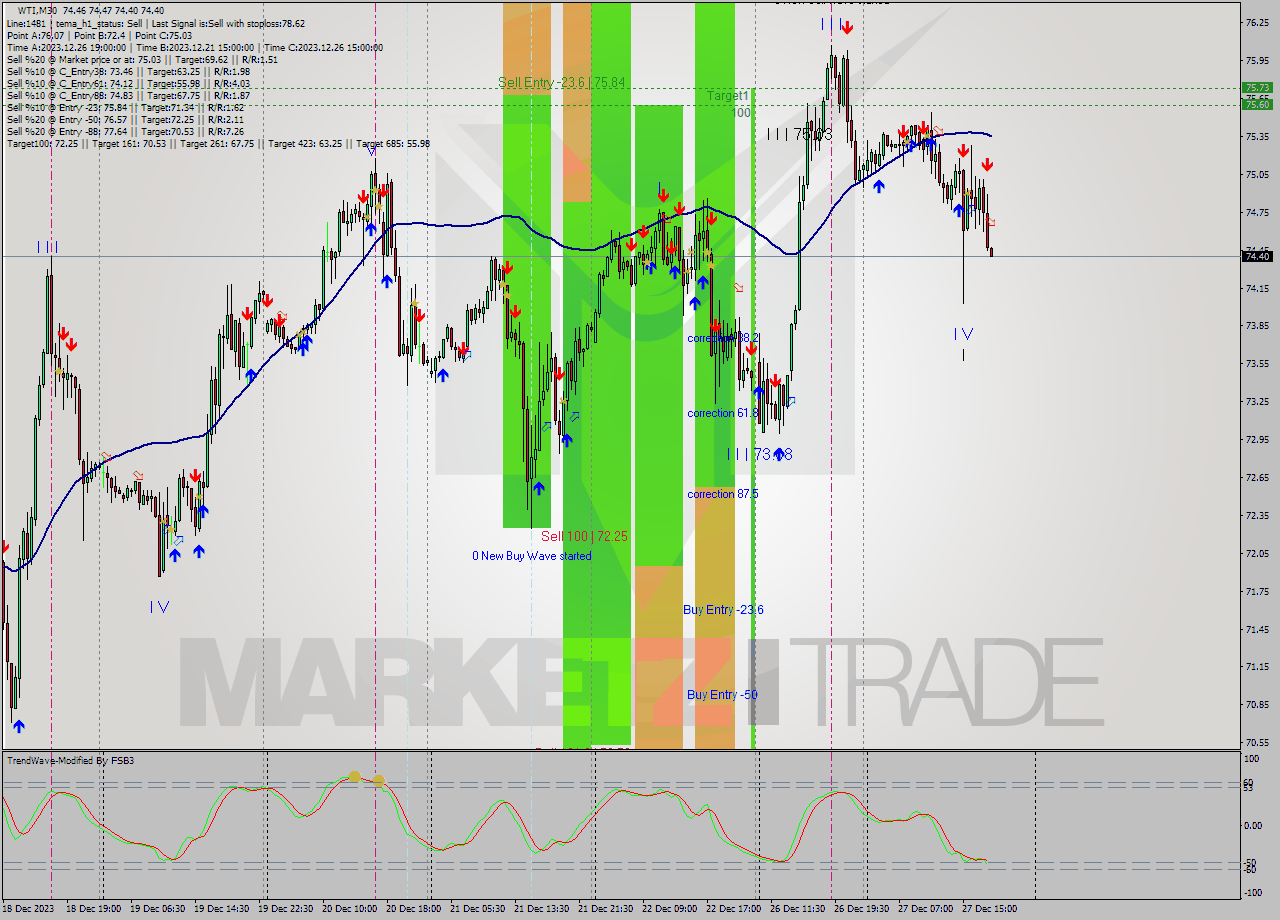Click the 'Target1' label
The height and width of the screenshot is (920, 1280).
(x=728, y=95)
